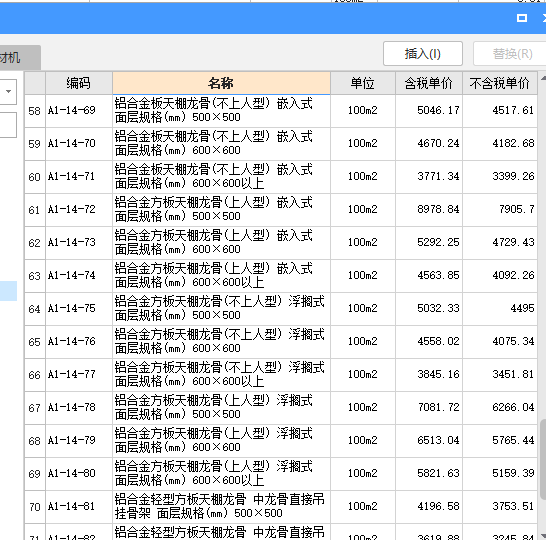546x540 pixels.
Task: Click name cell of row 70 轻型方板 500×500
Action: (221, 507)
